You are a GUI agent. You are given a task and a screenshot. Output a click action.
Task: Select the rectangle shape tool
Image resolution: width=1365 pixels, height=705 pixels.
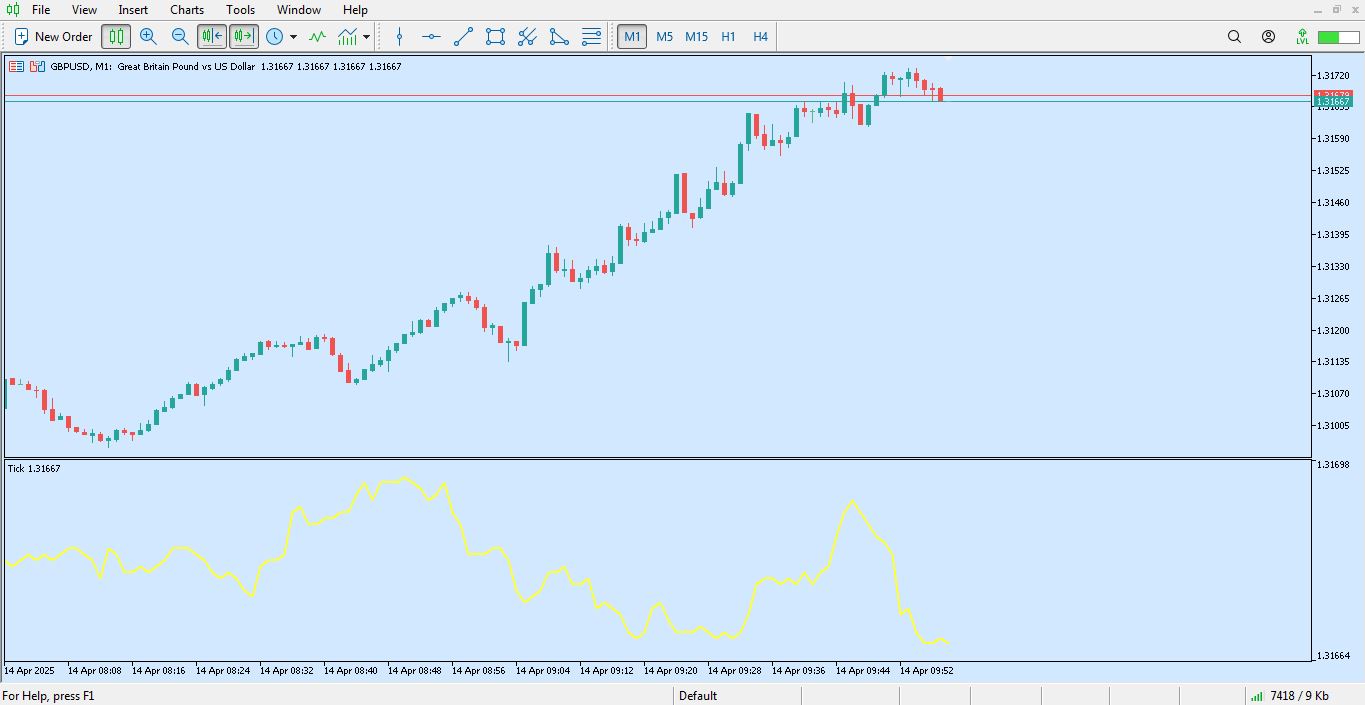tap(495, 37)
